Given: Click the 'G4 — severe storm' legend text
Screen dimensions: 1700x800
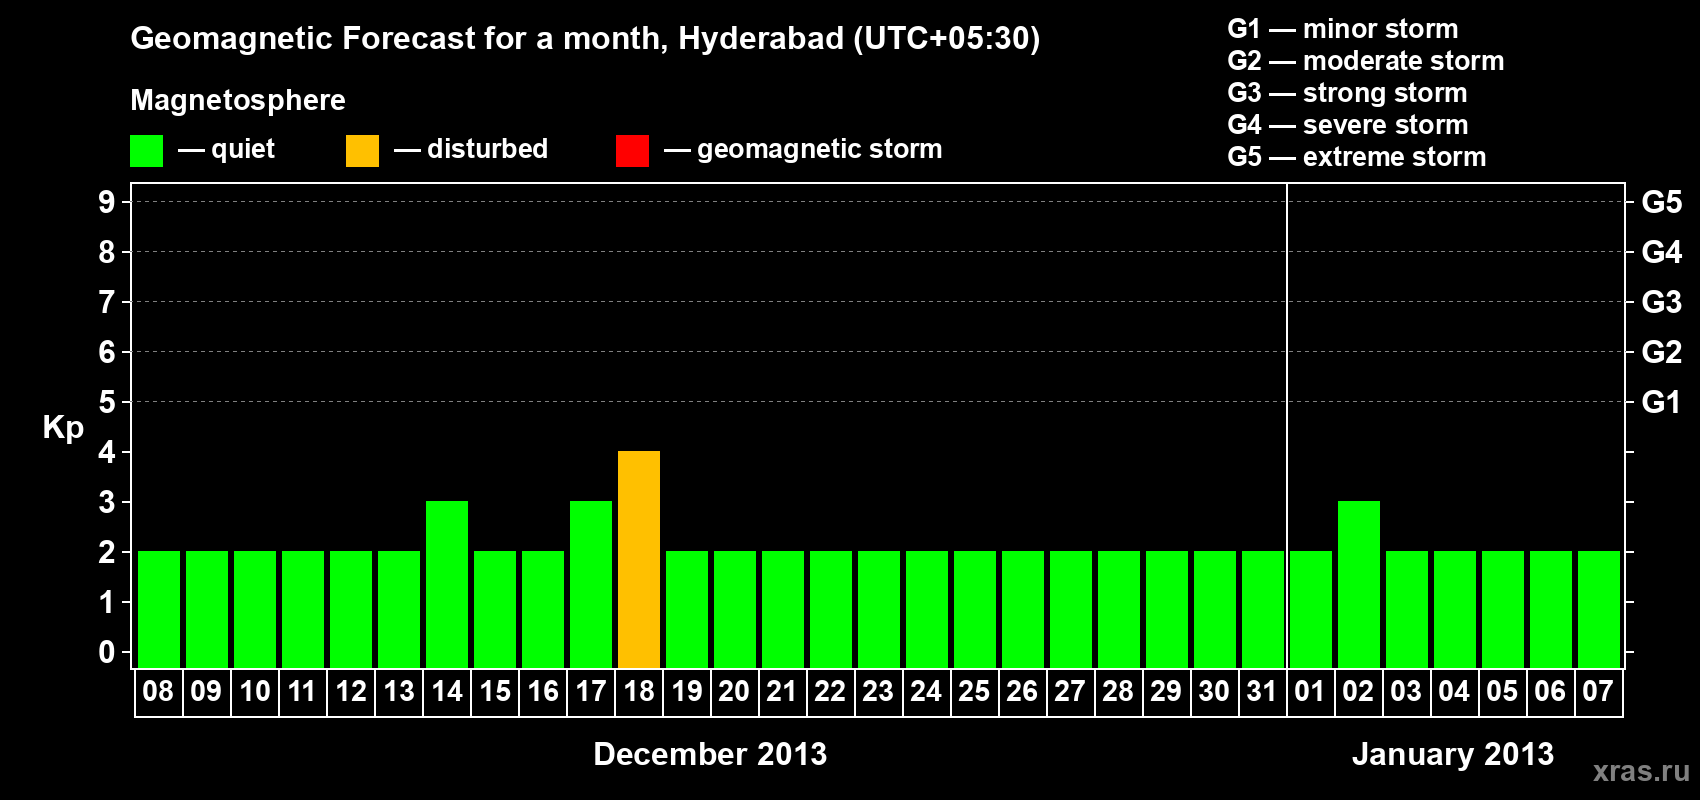Looking at the screenshot, I should pyautogui.click(x=1348, y=125).
